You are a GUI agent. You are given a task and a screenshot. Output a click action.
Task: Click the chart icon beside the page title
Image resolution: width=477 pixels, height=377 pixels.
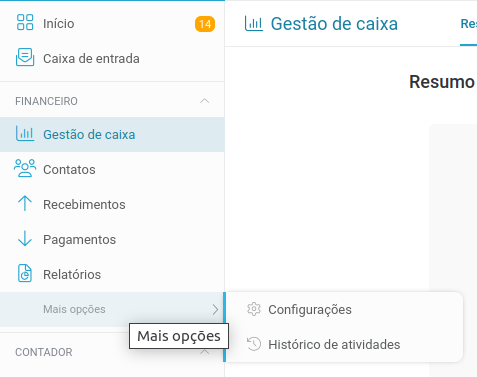tap(254, 23)
